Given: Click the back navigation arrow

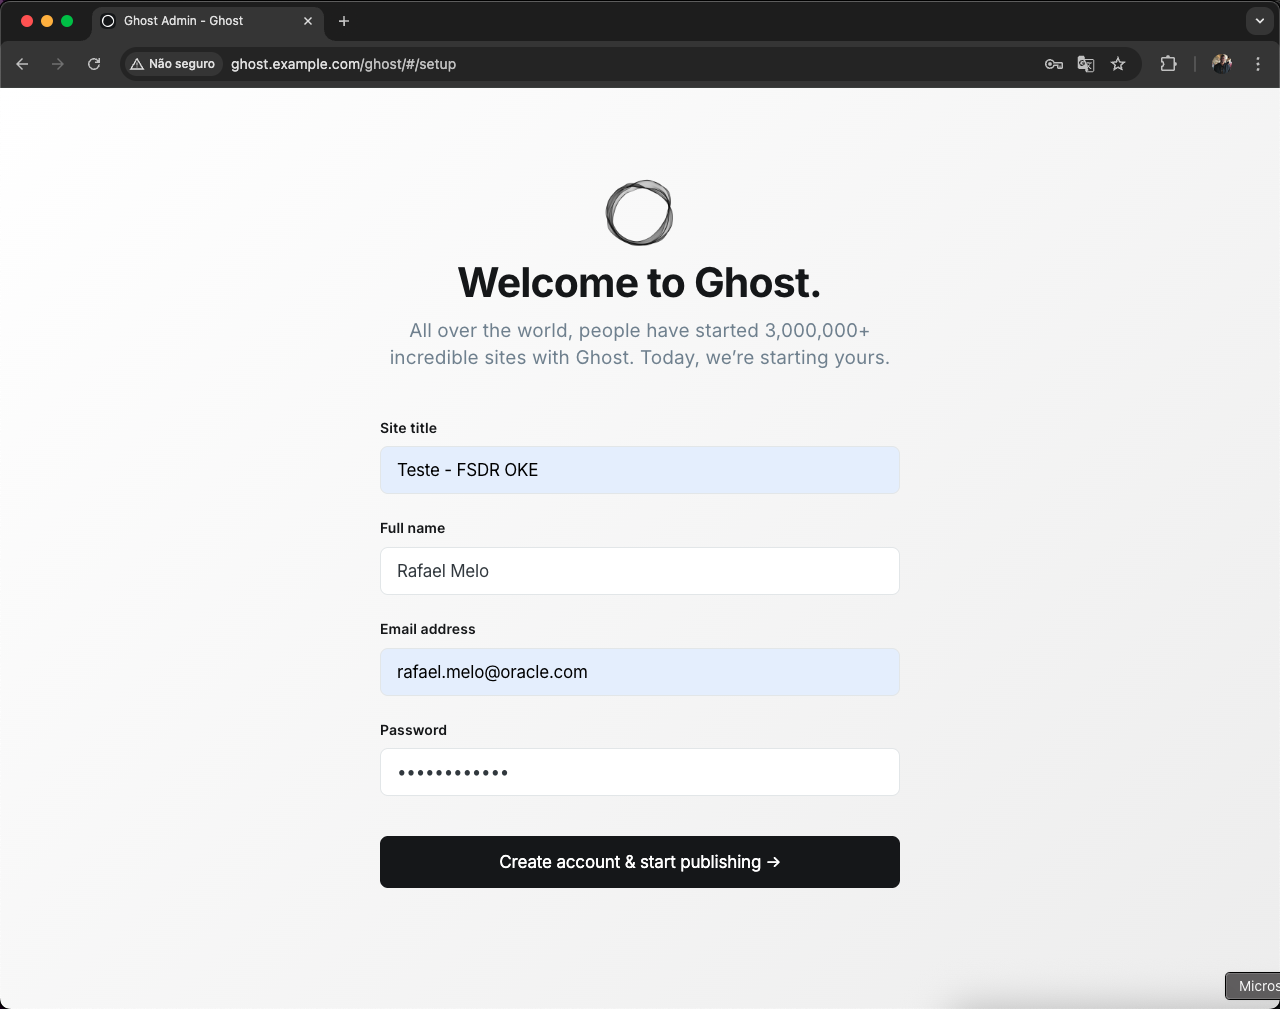Looking at the screenshot, I should tap(22, 63).
